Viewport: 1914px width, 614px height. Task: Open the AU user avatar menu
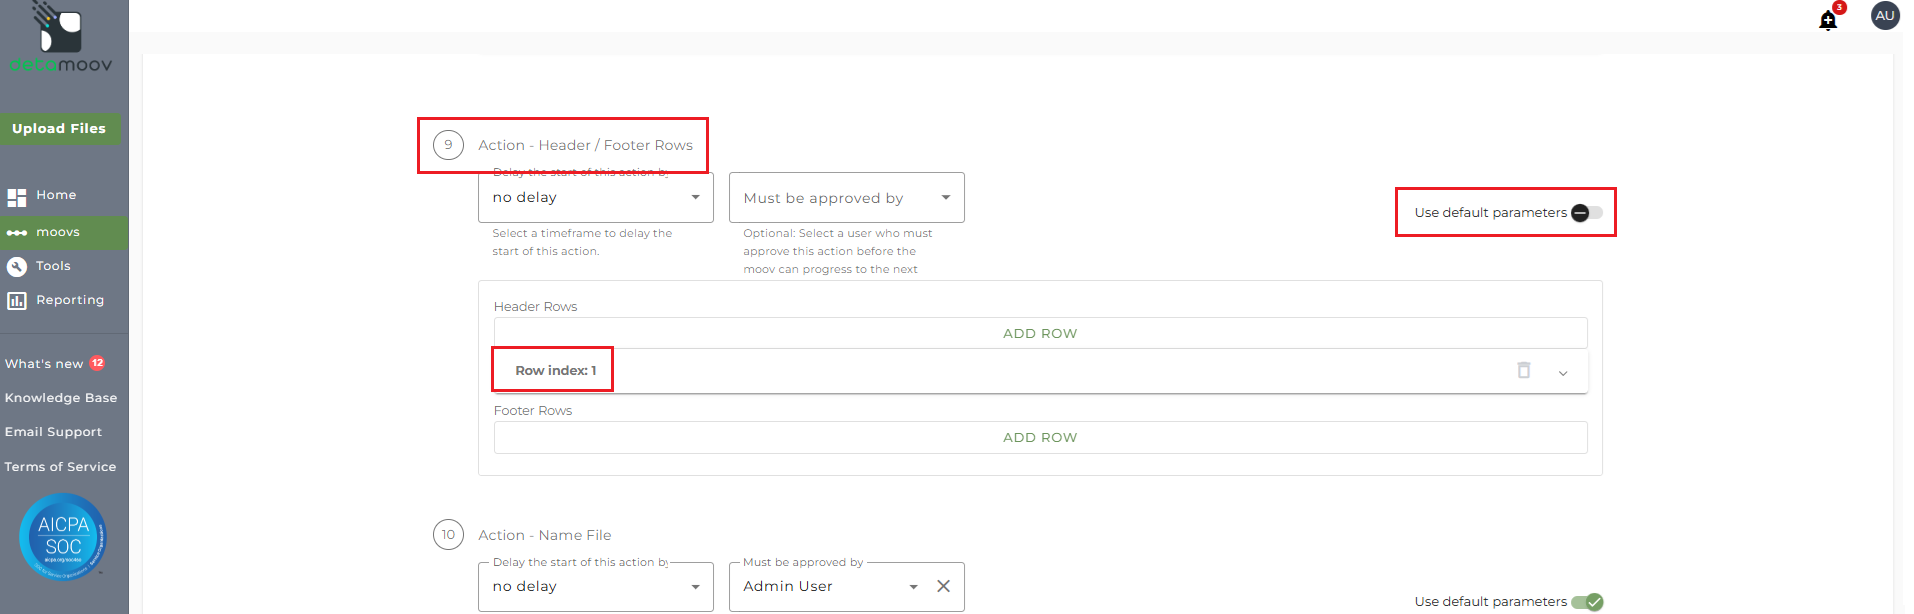1885,16
